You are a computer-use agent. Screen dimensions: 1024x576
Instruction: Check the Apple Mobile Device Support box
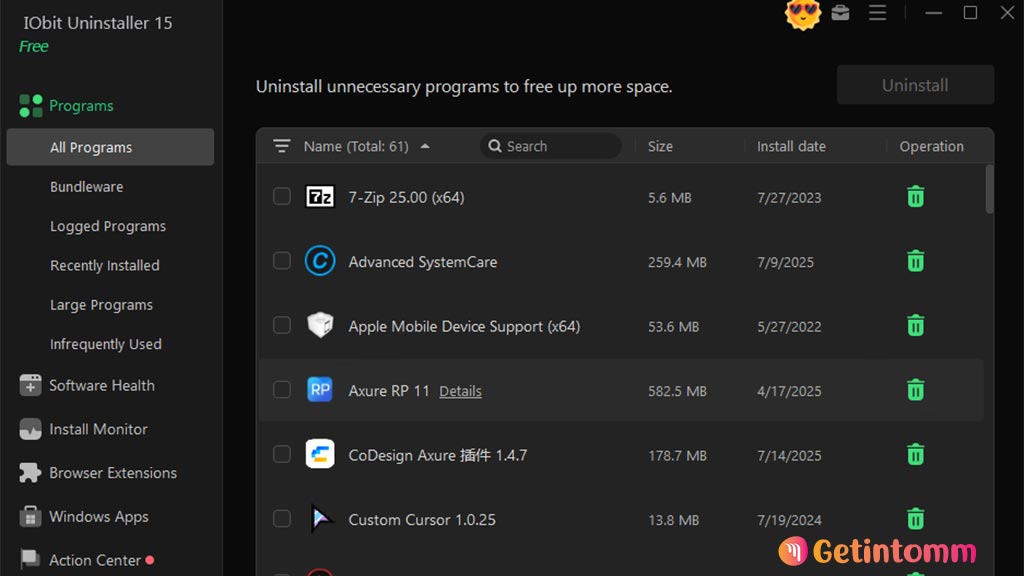point(281,325)
